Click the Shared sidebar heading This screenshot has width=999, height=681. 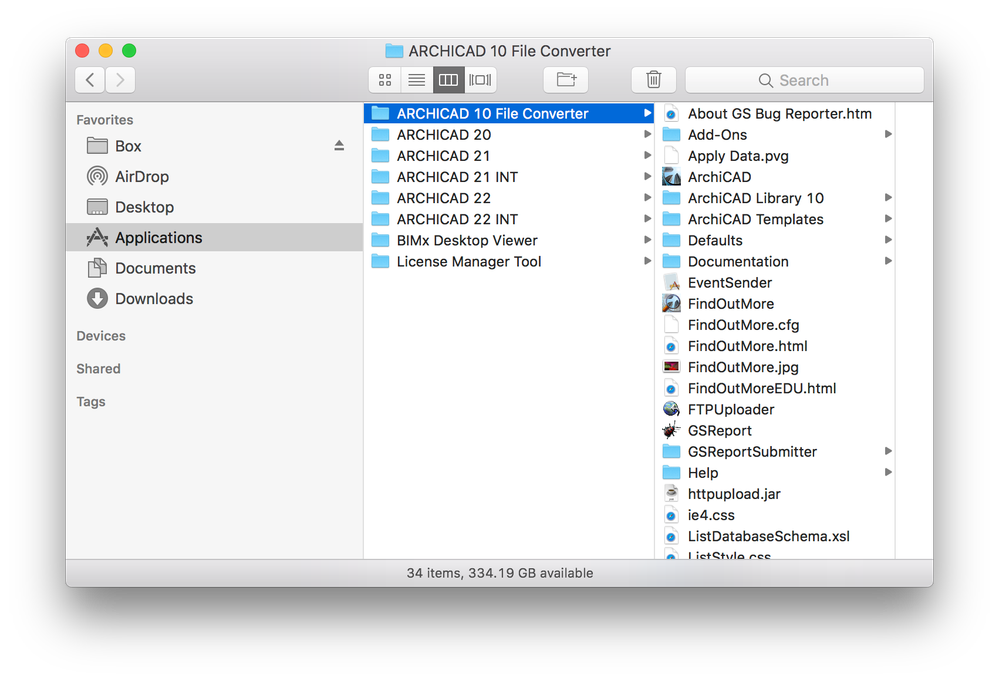(98, 369)
